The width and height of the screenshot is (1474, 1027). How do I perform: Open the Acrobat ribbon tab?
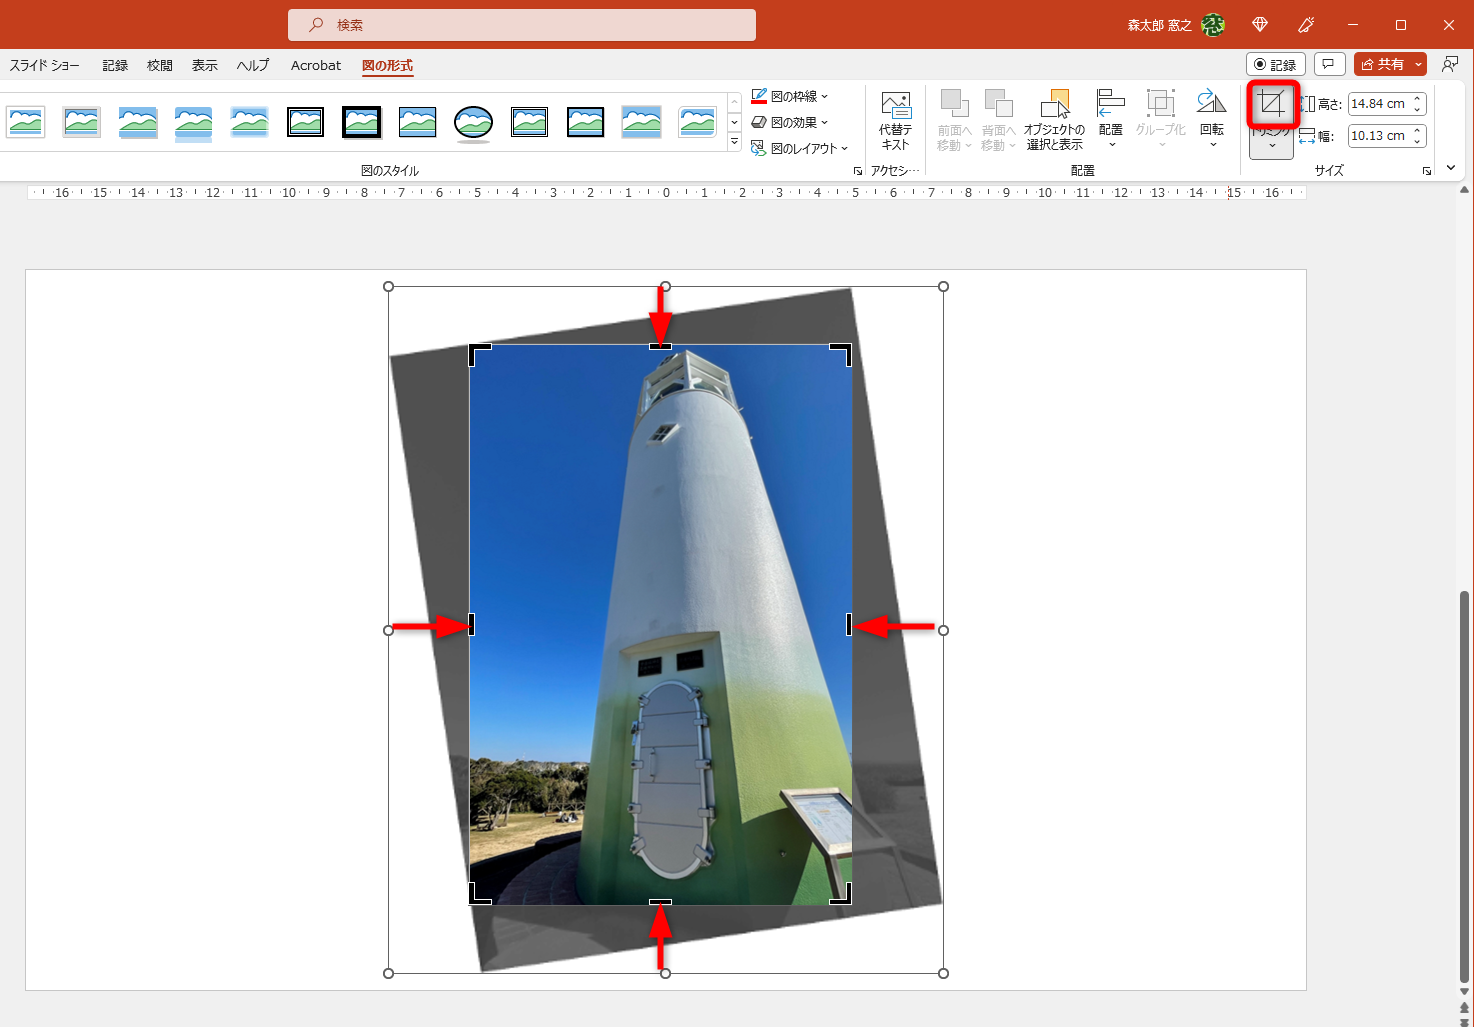[315, 65]
